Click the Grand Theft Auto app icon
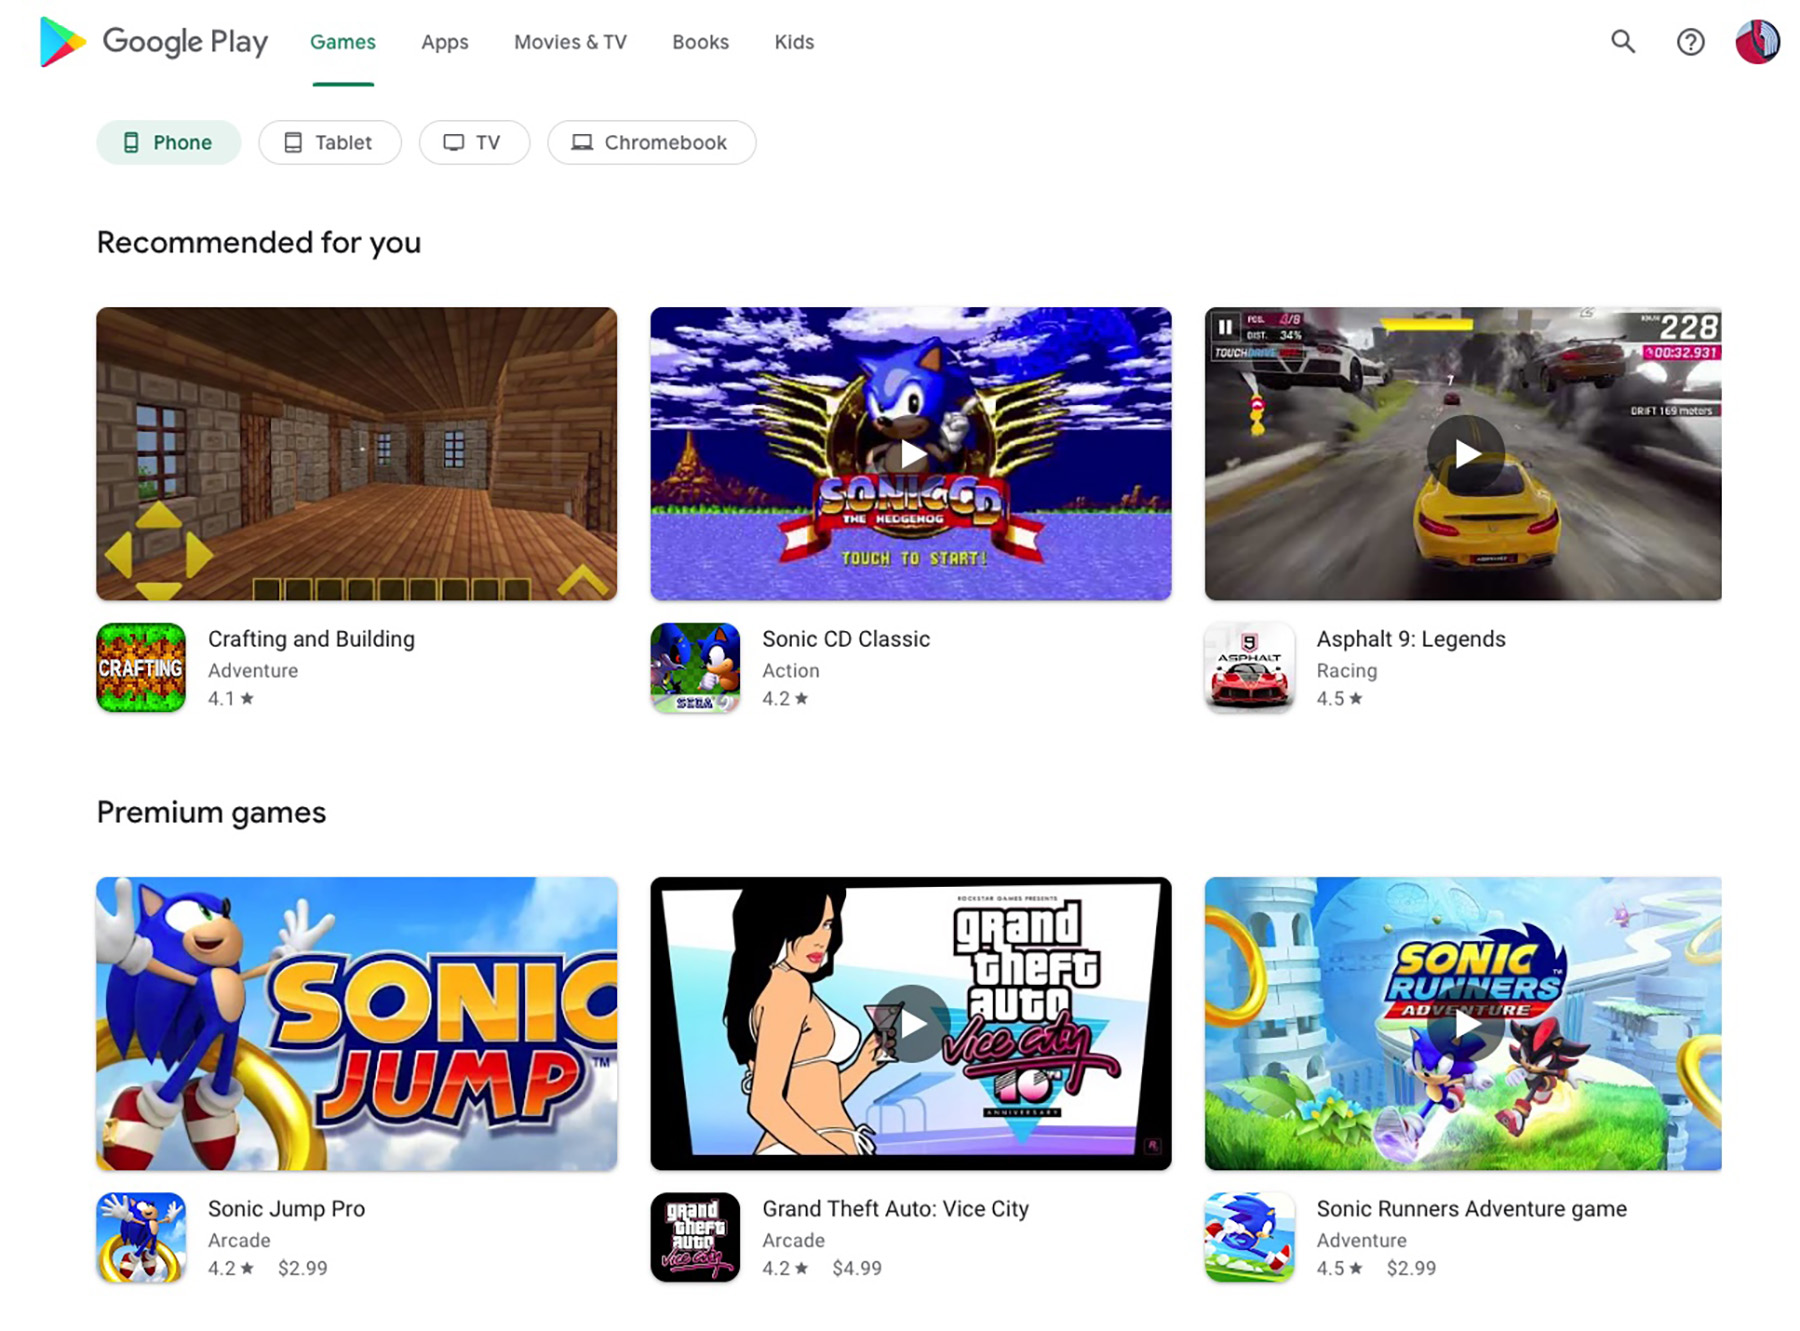Screen dimensions: 1800x1331 click(695, 1237)
